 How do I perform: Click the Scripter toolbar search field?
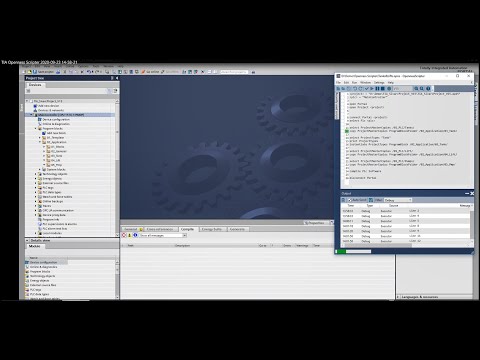(403, 89)
